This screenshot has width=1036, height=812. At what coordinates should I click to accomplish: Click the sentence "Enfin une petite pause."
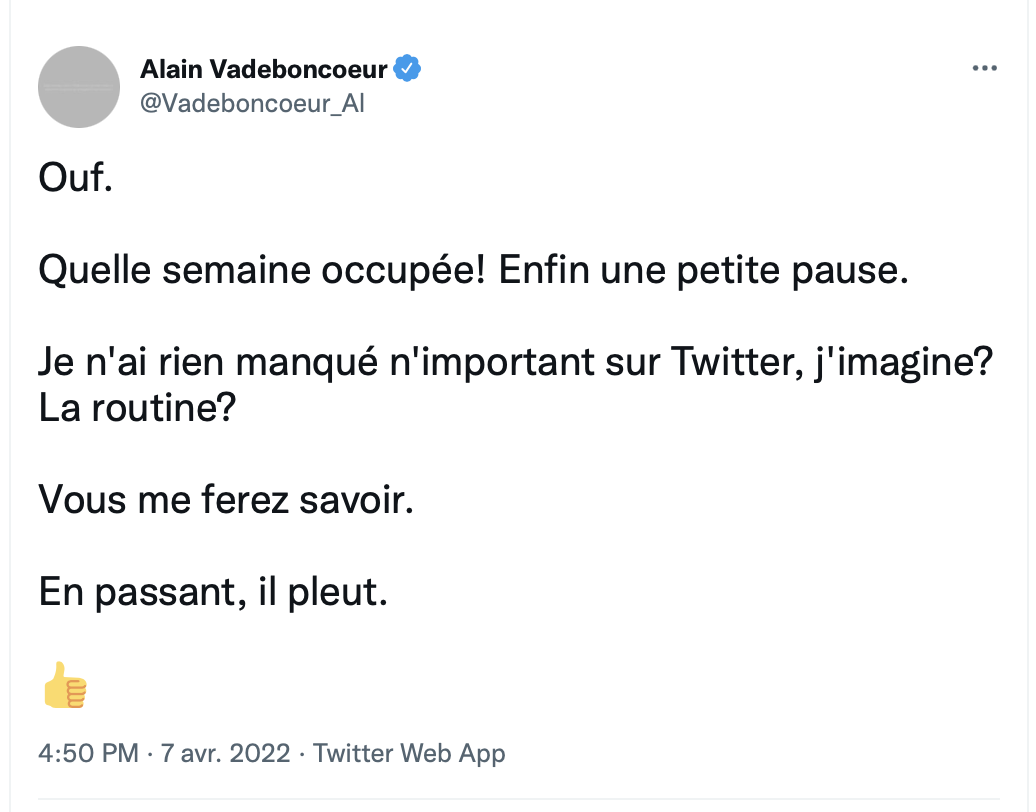click(704, 270)
